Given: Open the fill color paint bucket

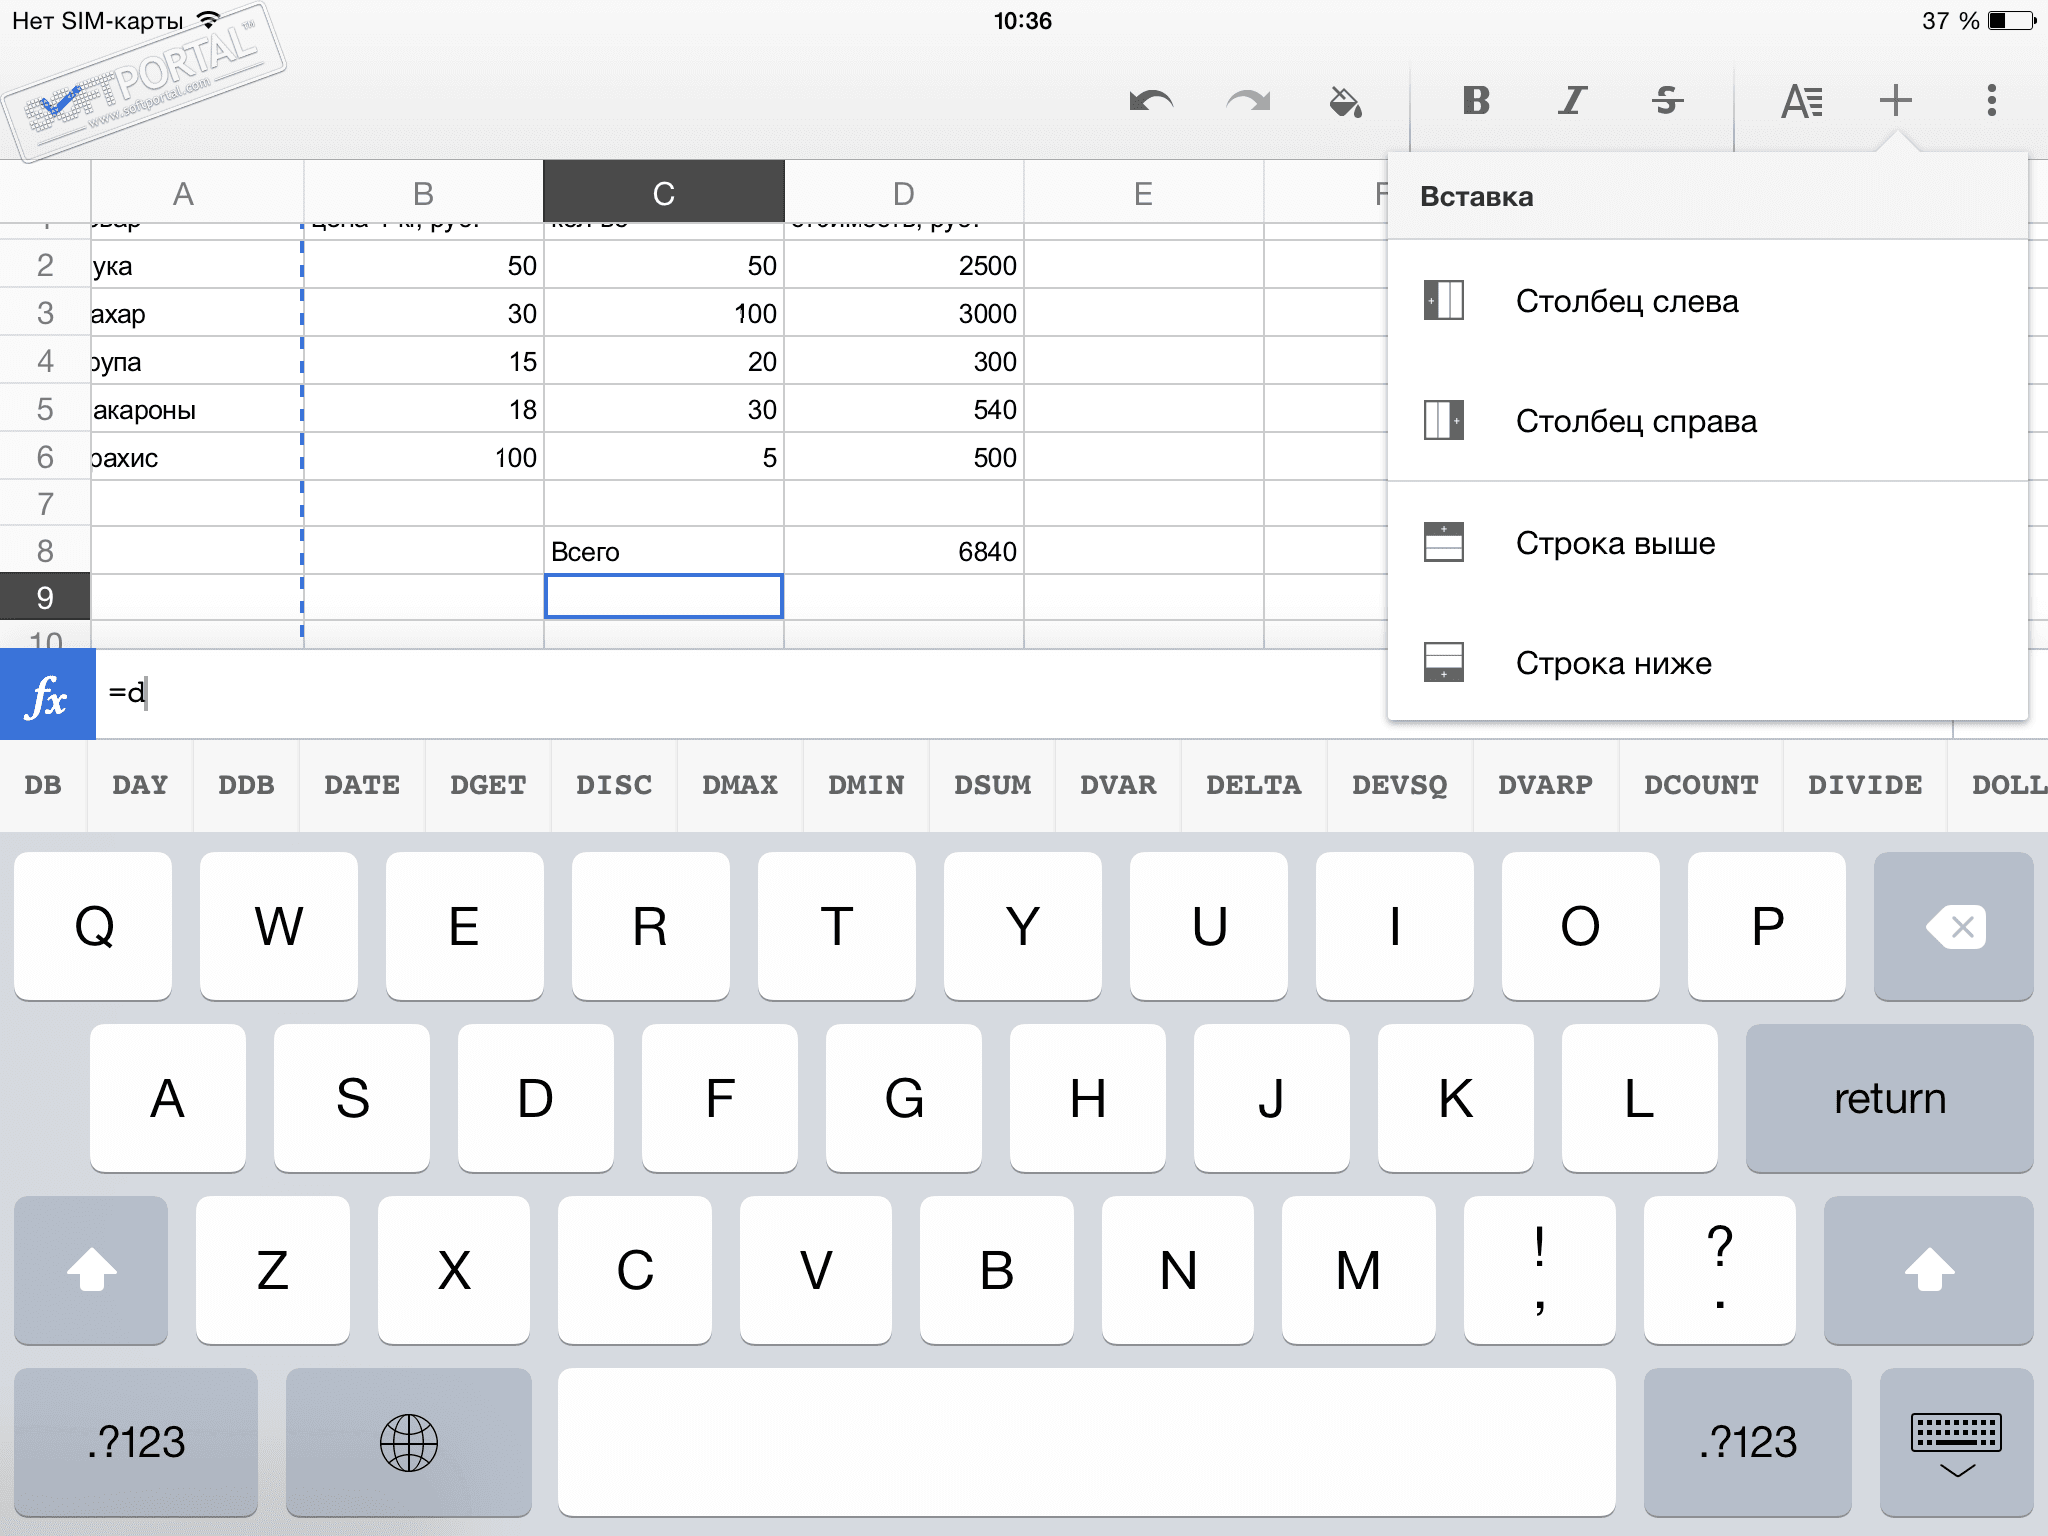Looking at the screenshot, I should (1345, 101).
